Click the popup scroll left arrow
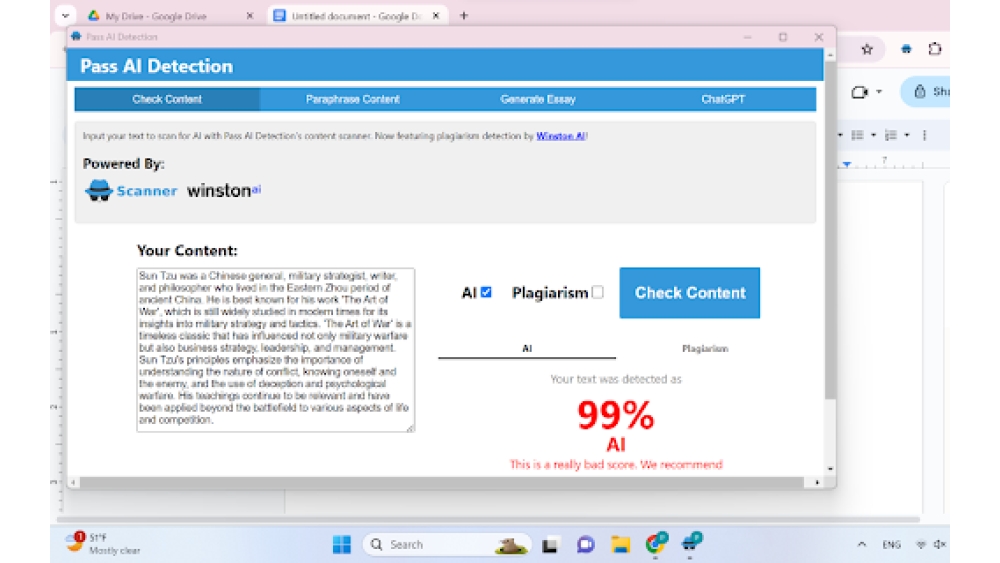The width and height of the screenshot is (1000, 563). [74, 483]
